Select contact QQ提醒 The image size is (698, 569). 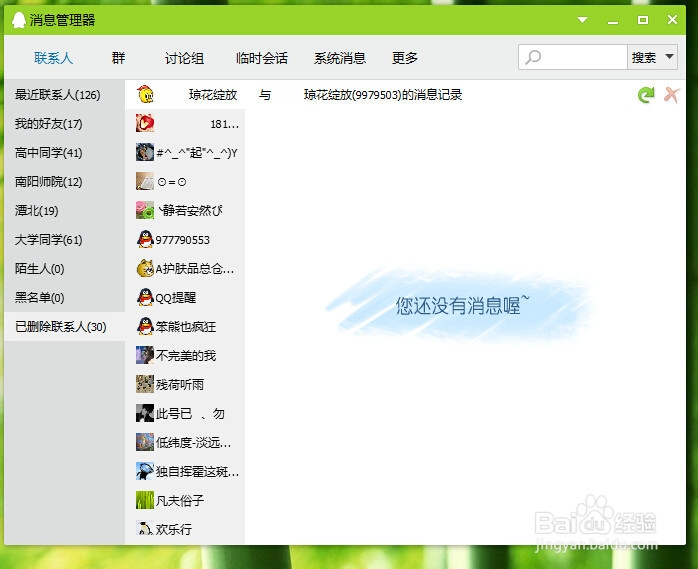185,297
